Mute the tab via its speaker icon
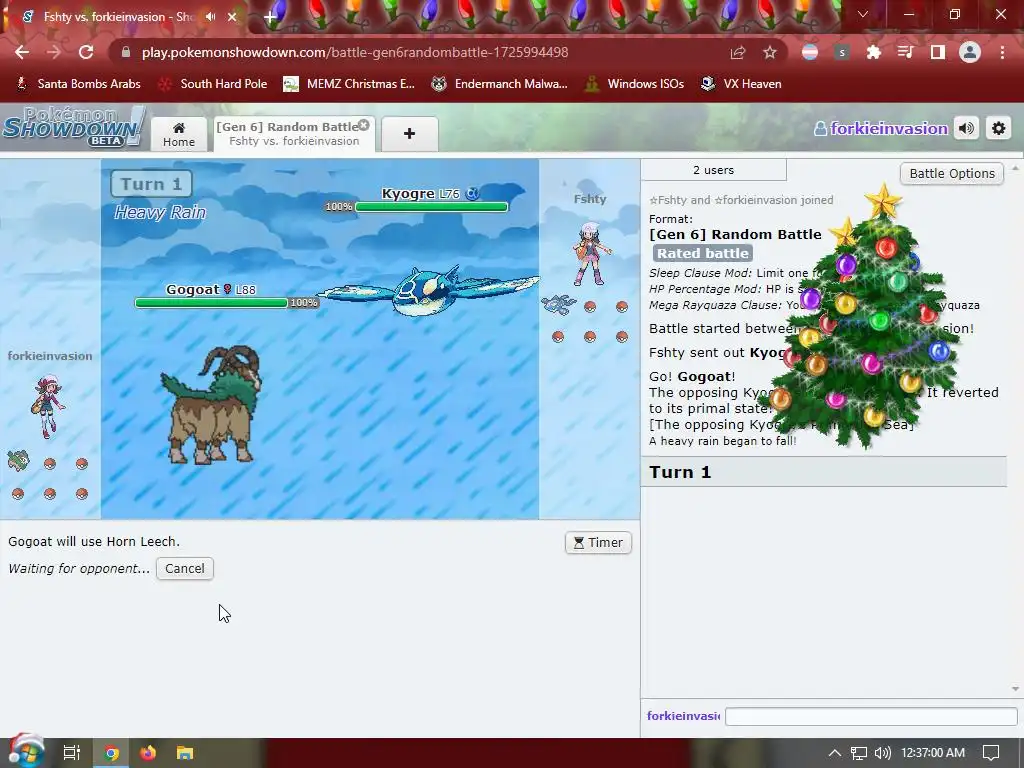Screen dimensions: 1024x768 pos(210,17)
